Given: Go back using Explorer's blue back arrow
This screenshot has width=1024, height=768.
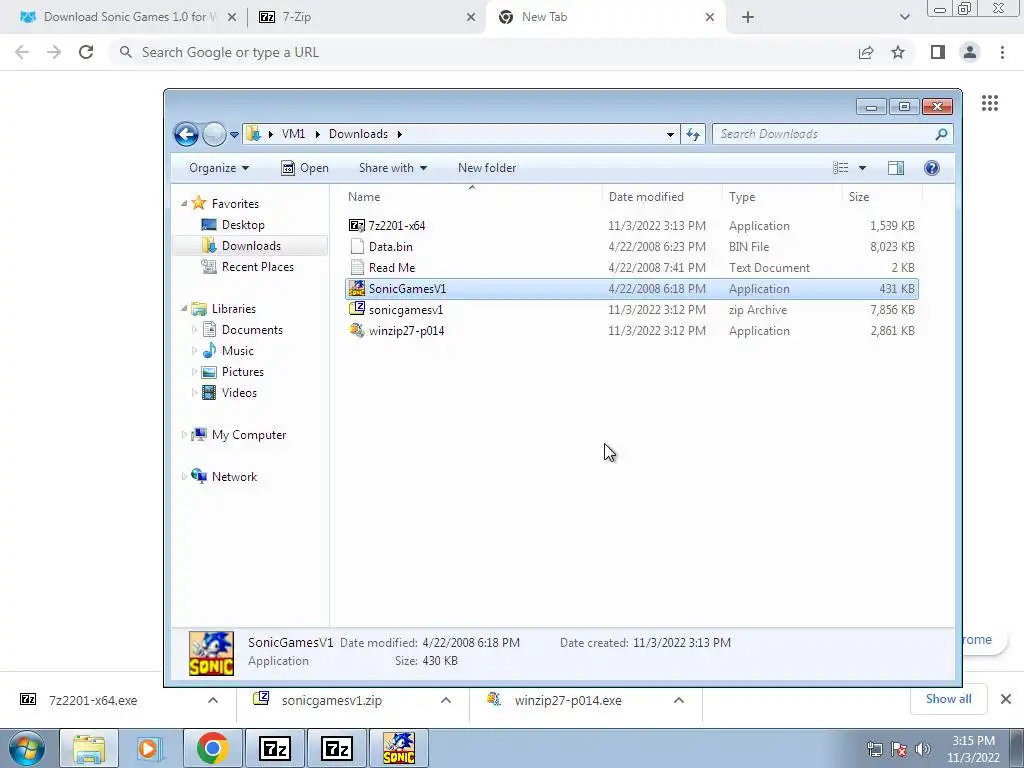Looking at the screenshot, I should tap(186, 135).
